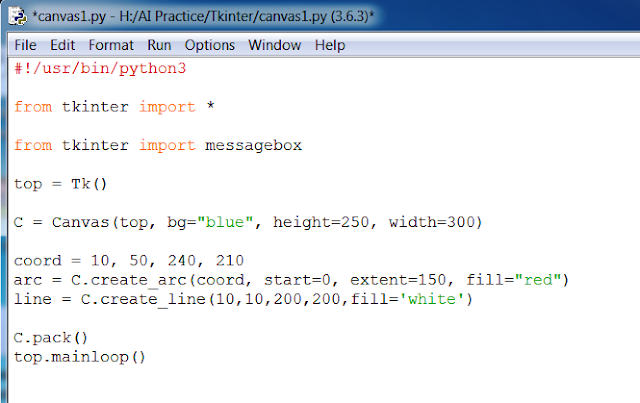Click the word 'messagebox' in import line
The width and height of the screenshot is (640, 403).
coord(253,145)
